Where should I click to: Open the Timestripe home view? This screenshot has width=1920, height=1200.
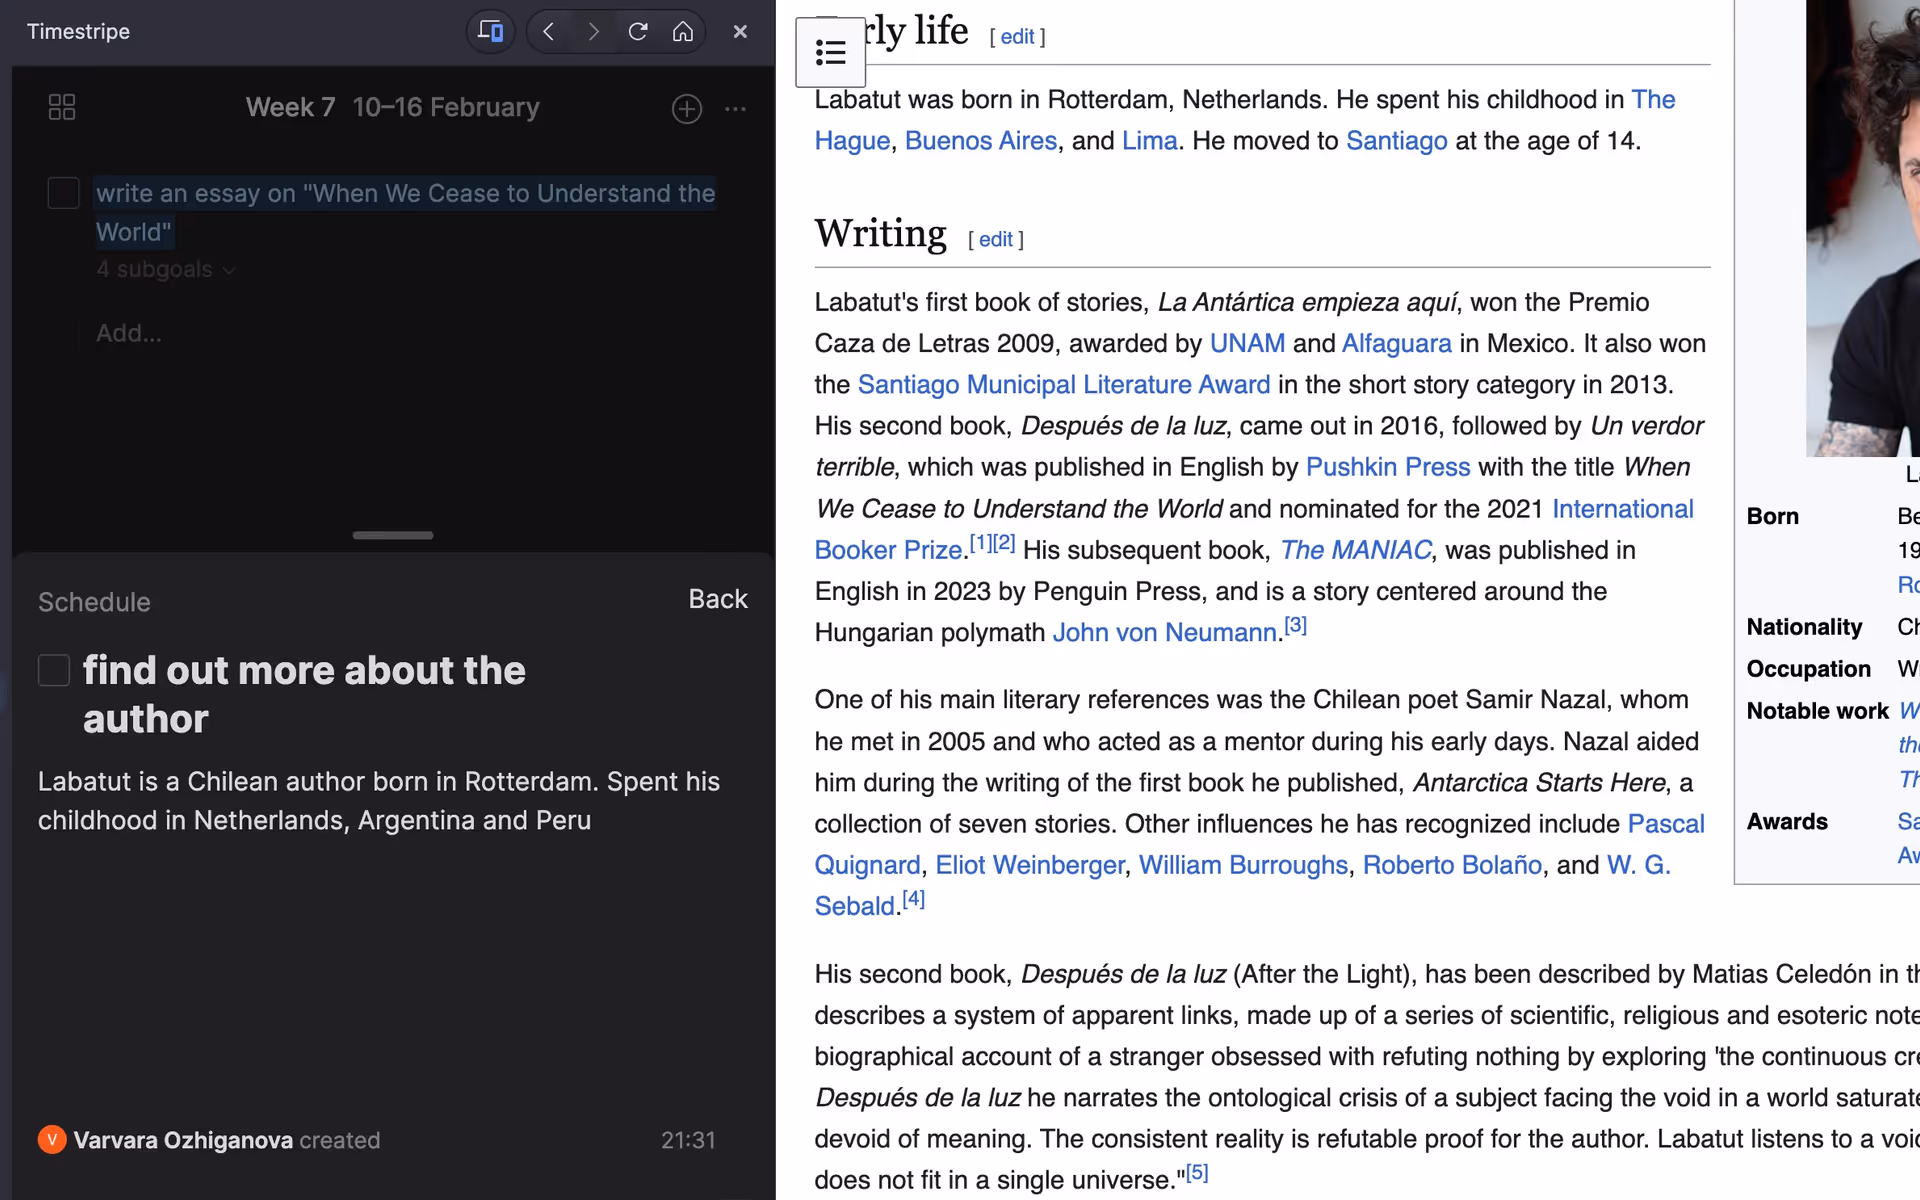pos(683,31)
